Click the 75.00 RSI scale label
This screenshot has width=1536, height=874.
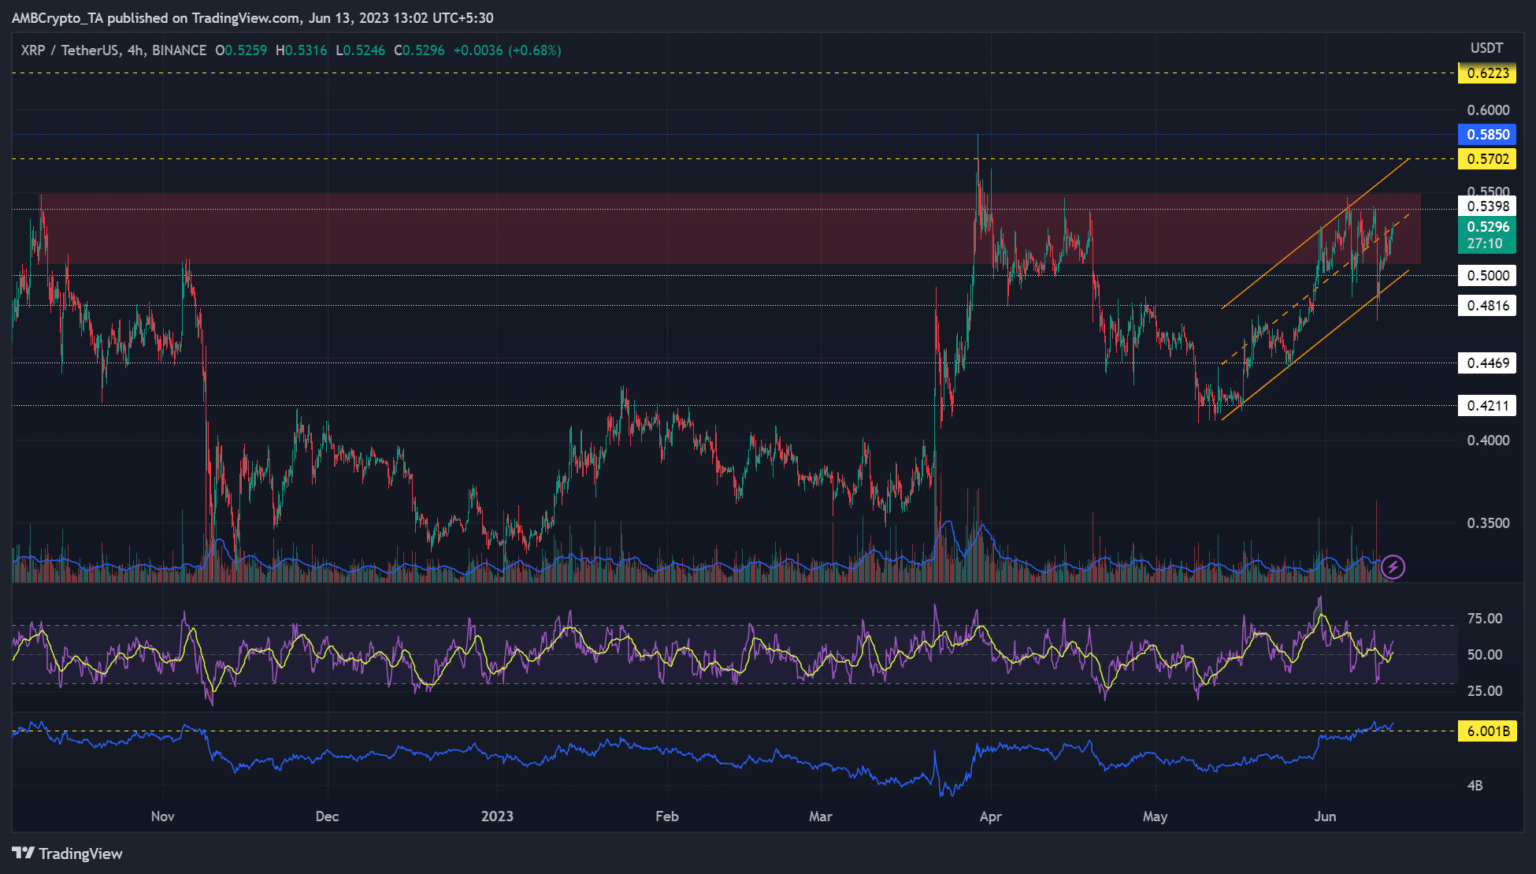(1484, 619)
